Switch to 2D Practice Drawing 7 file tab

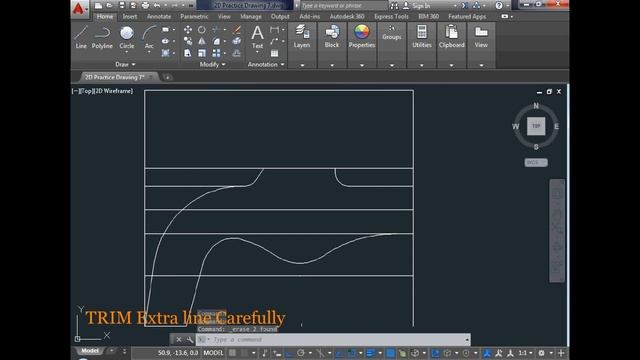[x=115, y=77]
